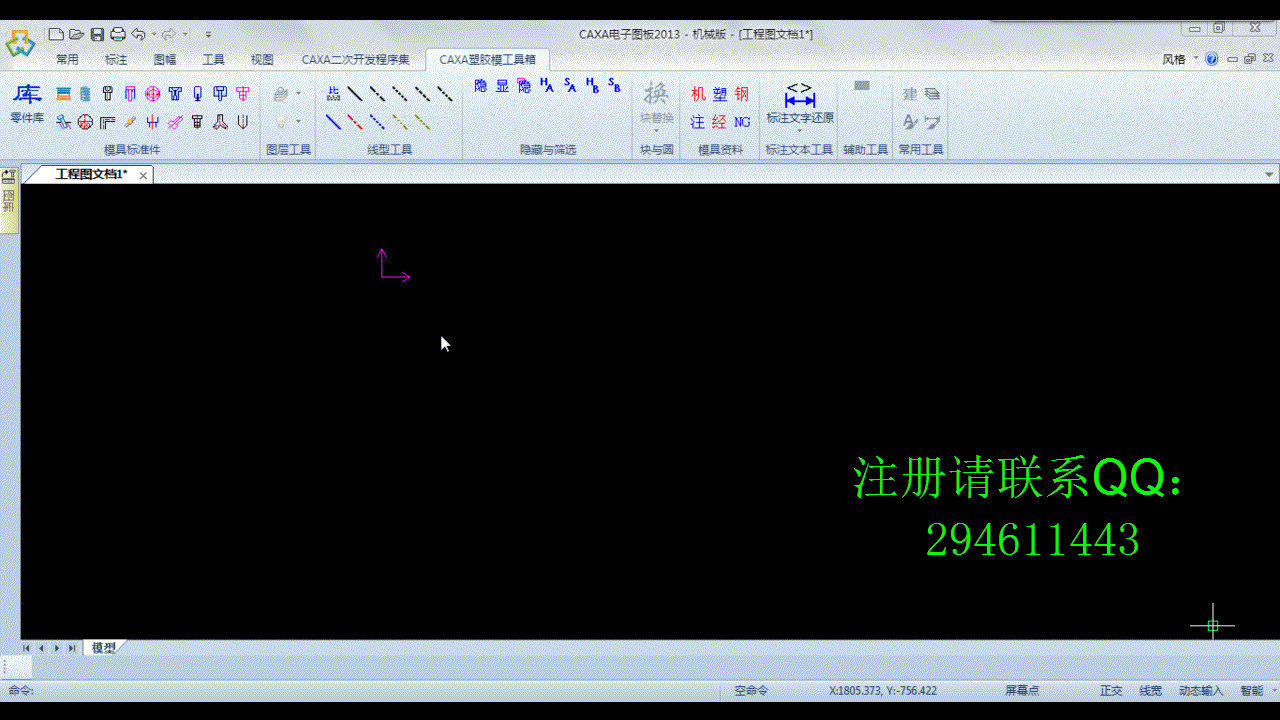Click the red 机 mold data icon

pyautogui.click(x=698, y=94)
